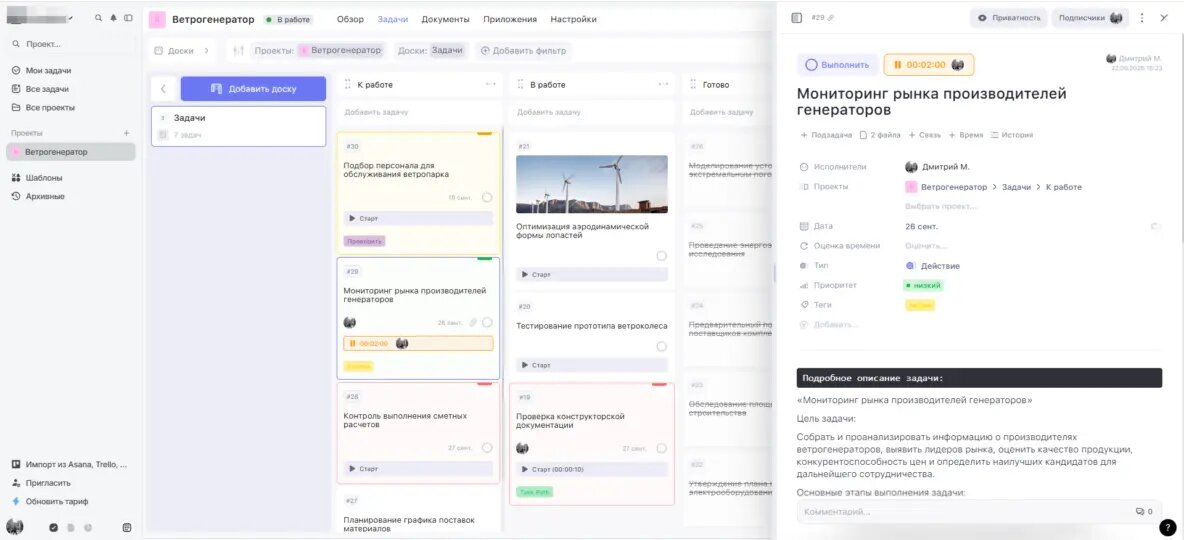Pause the 00:02:00 timer in task panel
Viewport: 1184px width, 540px height.
tap(899, 65)
